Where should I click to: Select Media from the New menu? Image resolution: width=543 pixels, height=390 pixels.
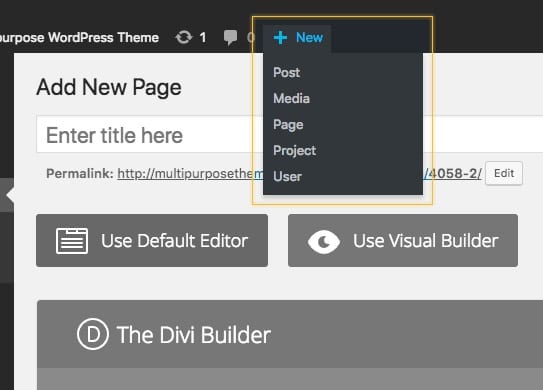coord(291,99)
